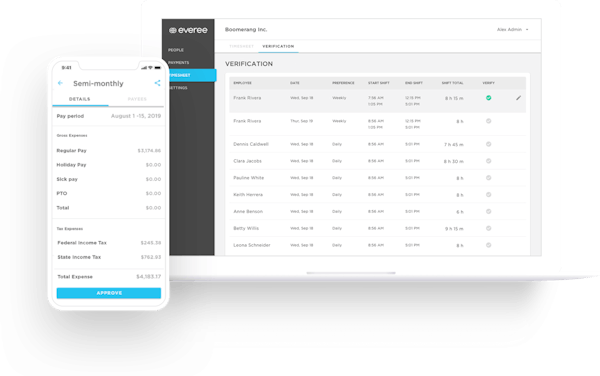Viewport: 600px width, 376px height.
Task: Switch to the Timesheet tab
Action: tap(241, 46)
